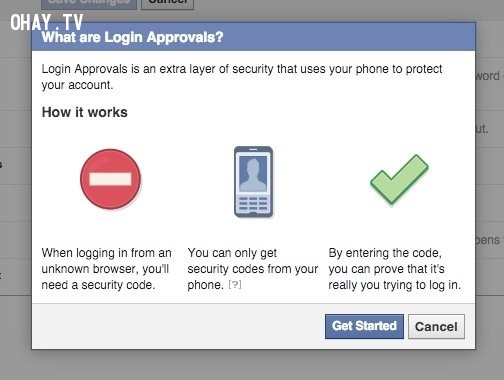Image resolution: width=504 pixels, height=380 pixels.
Task: Click the keypad area of the phone icon
Action: point(253,204)
